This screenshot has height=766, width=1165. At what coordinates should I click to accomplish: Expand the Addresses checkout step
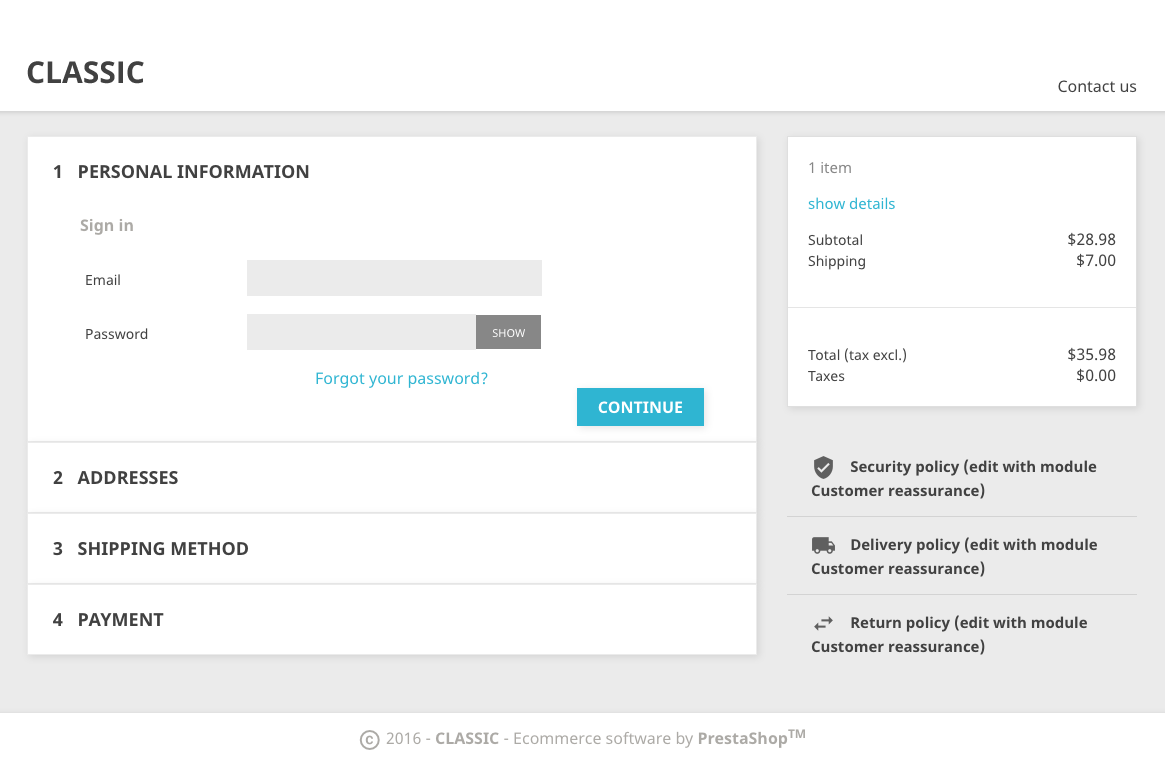(x=128, y=478)
